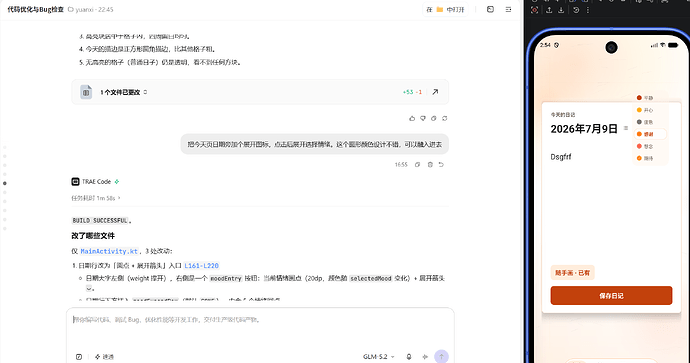Click the '改了哪些文件' heading

[x=93, y=236]
